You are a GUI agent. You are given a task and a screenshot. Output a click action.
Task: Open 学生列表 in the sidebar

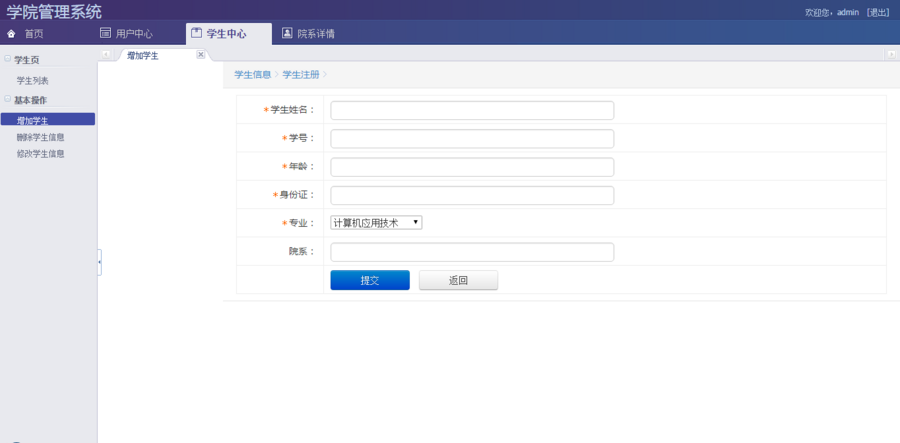(x=33, y=81)
